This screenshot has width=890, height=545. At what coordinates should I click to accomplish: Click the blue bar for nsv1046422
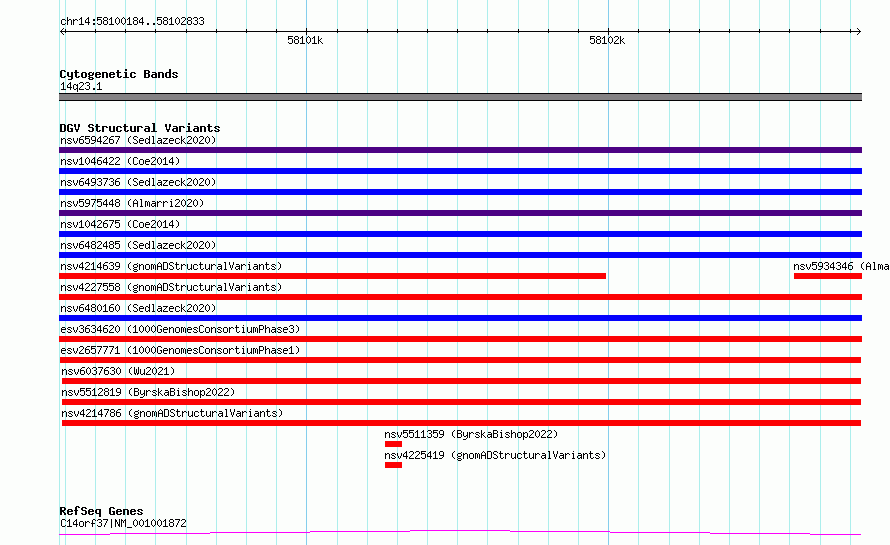click(460, 171)
